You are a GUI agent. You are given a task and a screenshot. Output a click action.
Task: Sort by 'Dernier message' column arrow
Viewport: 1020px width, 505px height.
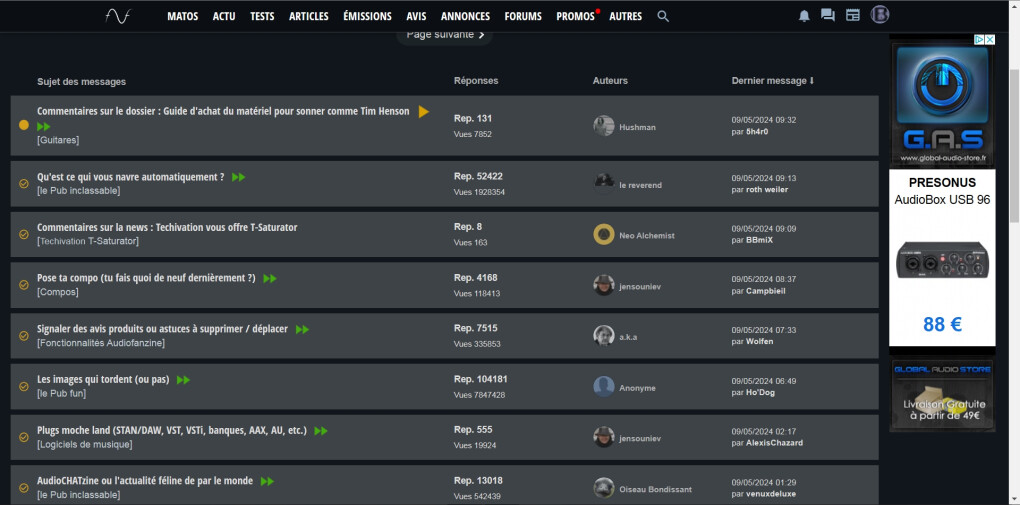(811, 81)
